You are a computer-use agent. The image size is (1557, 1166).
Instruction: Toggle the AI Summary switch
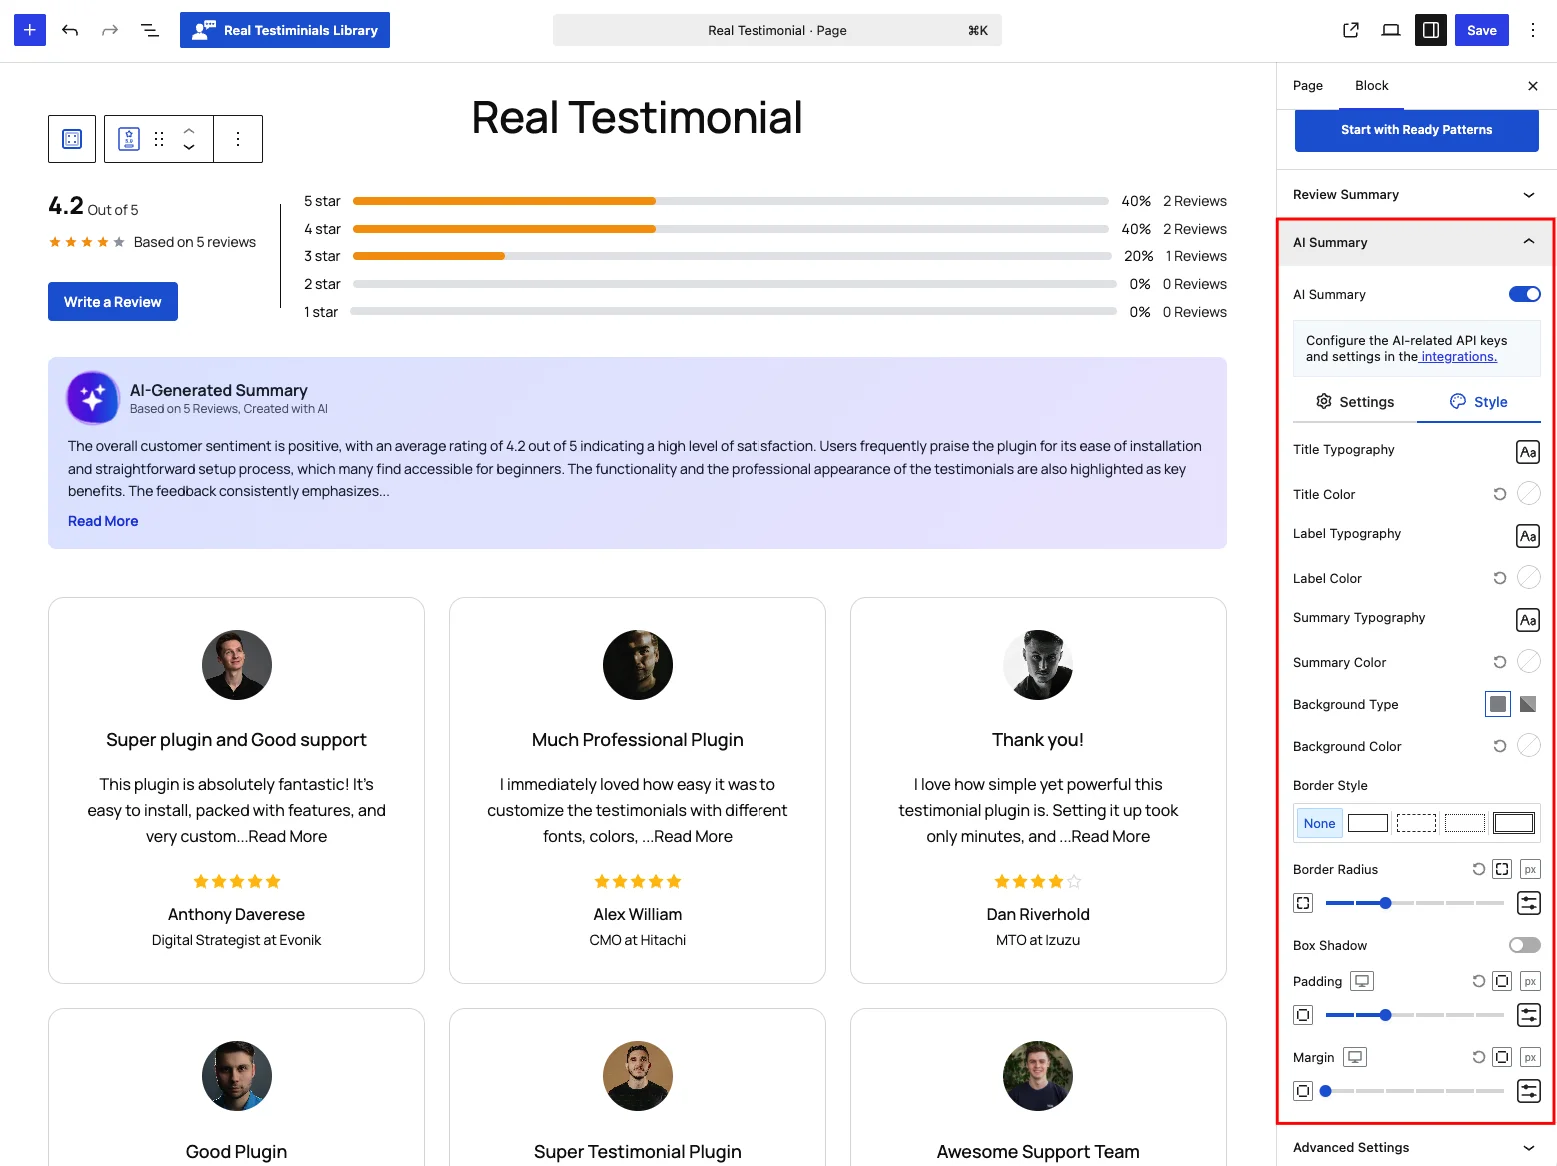(x=1525, y=294)
